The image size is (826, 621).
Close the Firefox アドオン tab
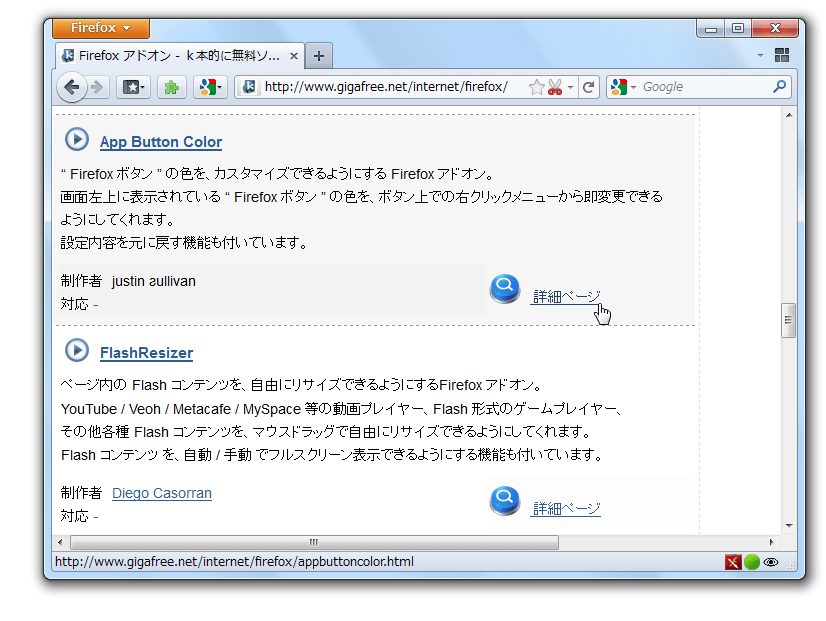click(294, 56)
